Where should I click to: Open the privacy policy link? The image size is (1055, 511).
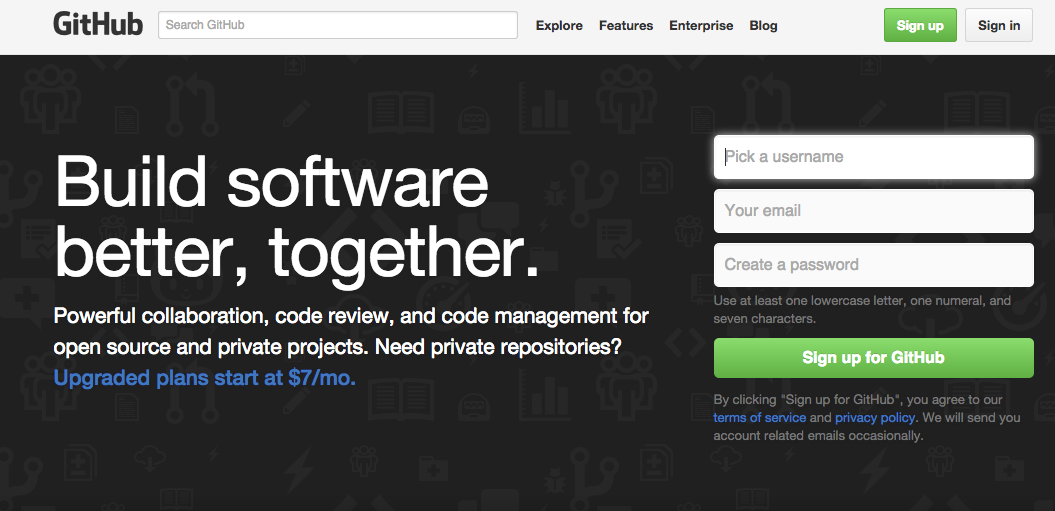875,417
